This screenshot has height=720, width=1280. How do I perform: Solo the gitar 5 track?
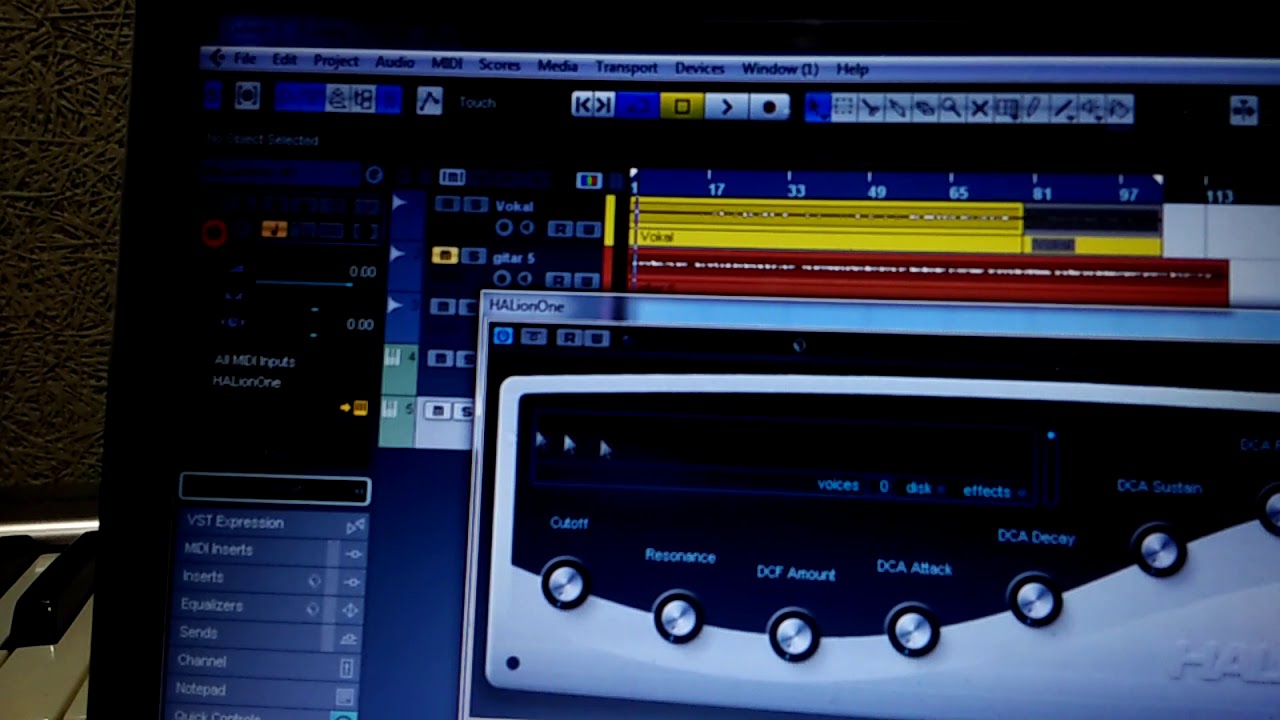tap(473, 256)
